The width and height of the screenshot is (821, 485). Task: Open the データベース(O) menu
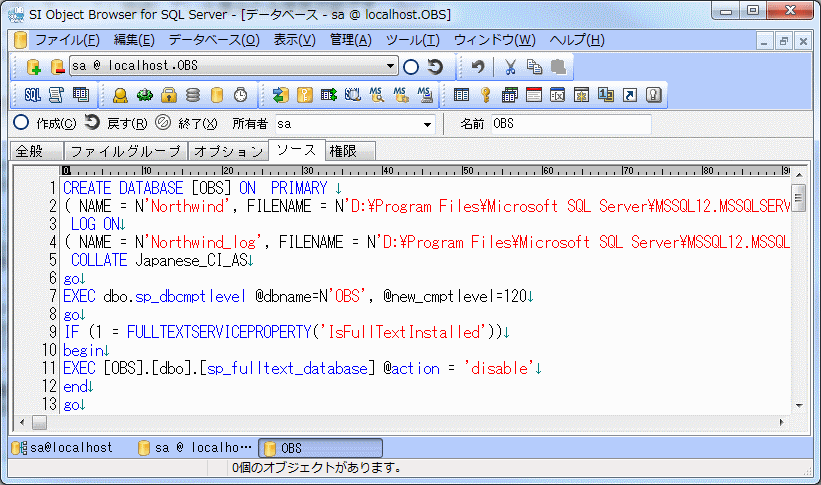(213, 40)
